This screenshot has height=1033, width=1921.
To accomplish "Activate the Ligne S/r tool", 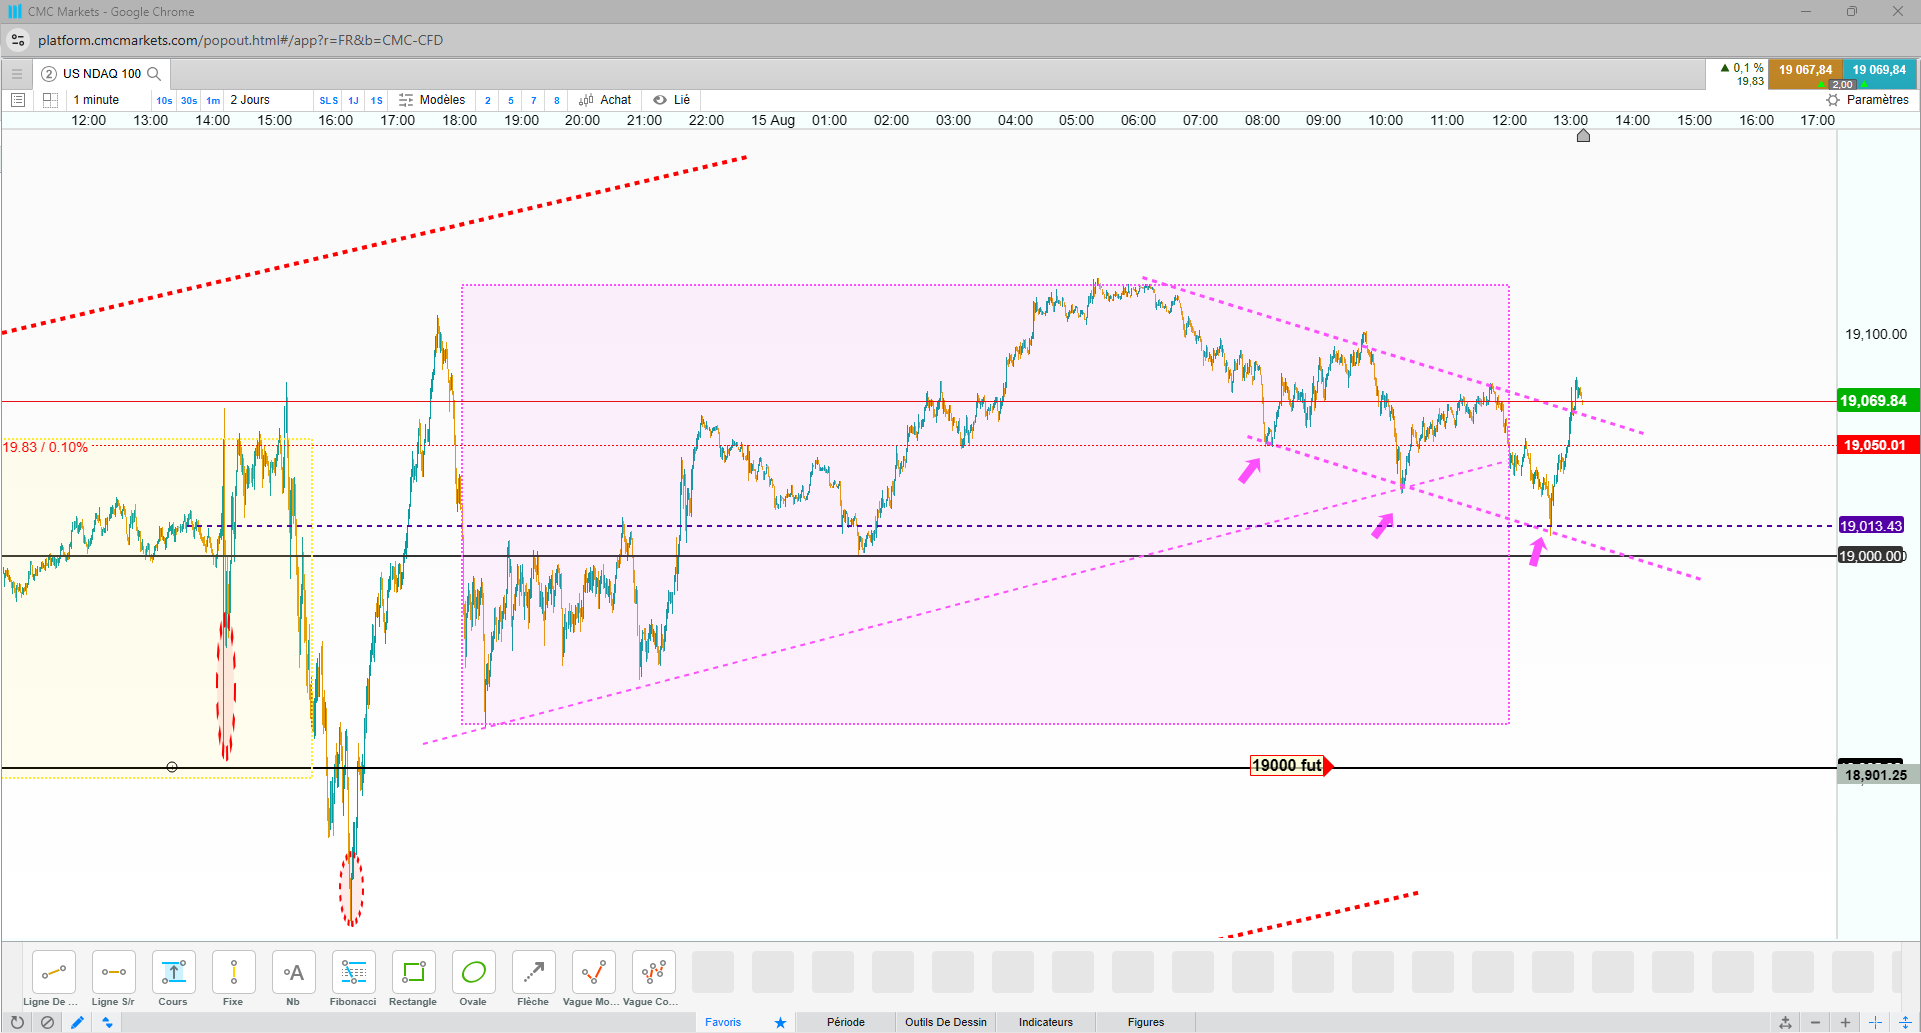I will tap(113, 978).
